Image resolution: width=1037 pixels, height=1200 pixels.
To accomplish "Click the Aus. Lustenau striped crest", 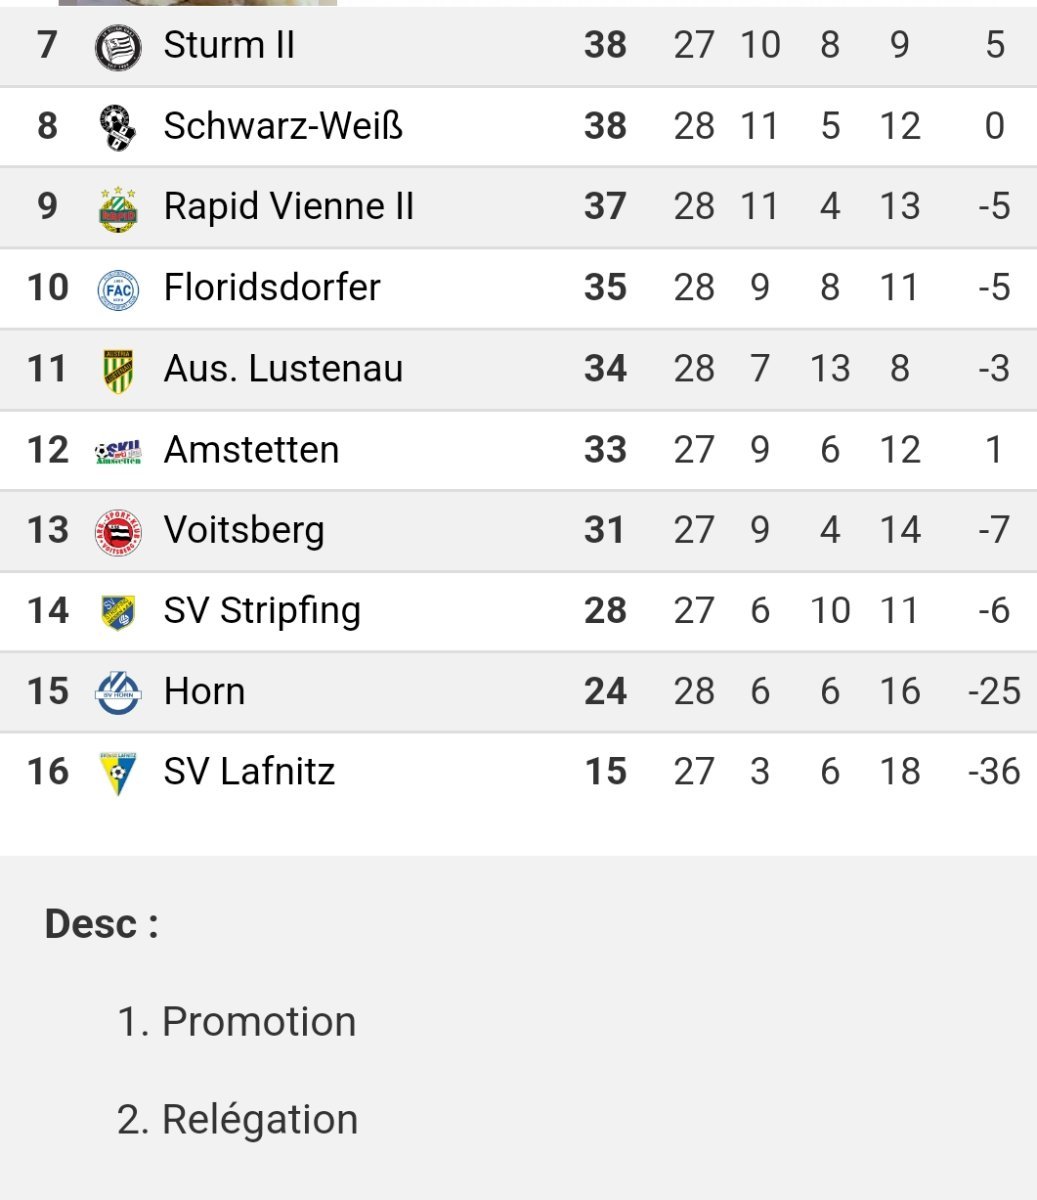I will click(x=118, y=370).
